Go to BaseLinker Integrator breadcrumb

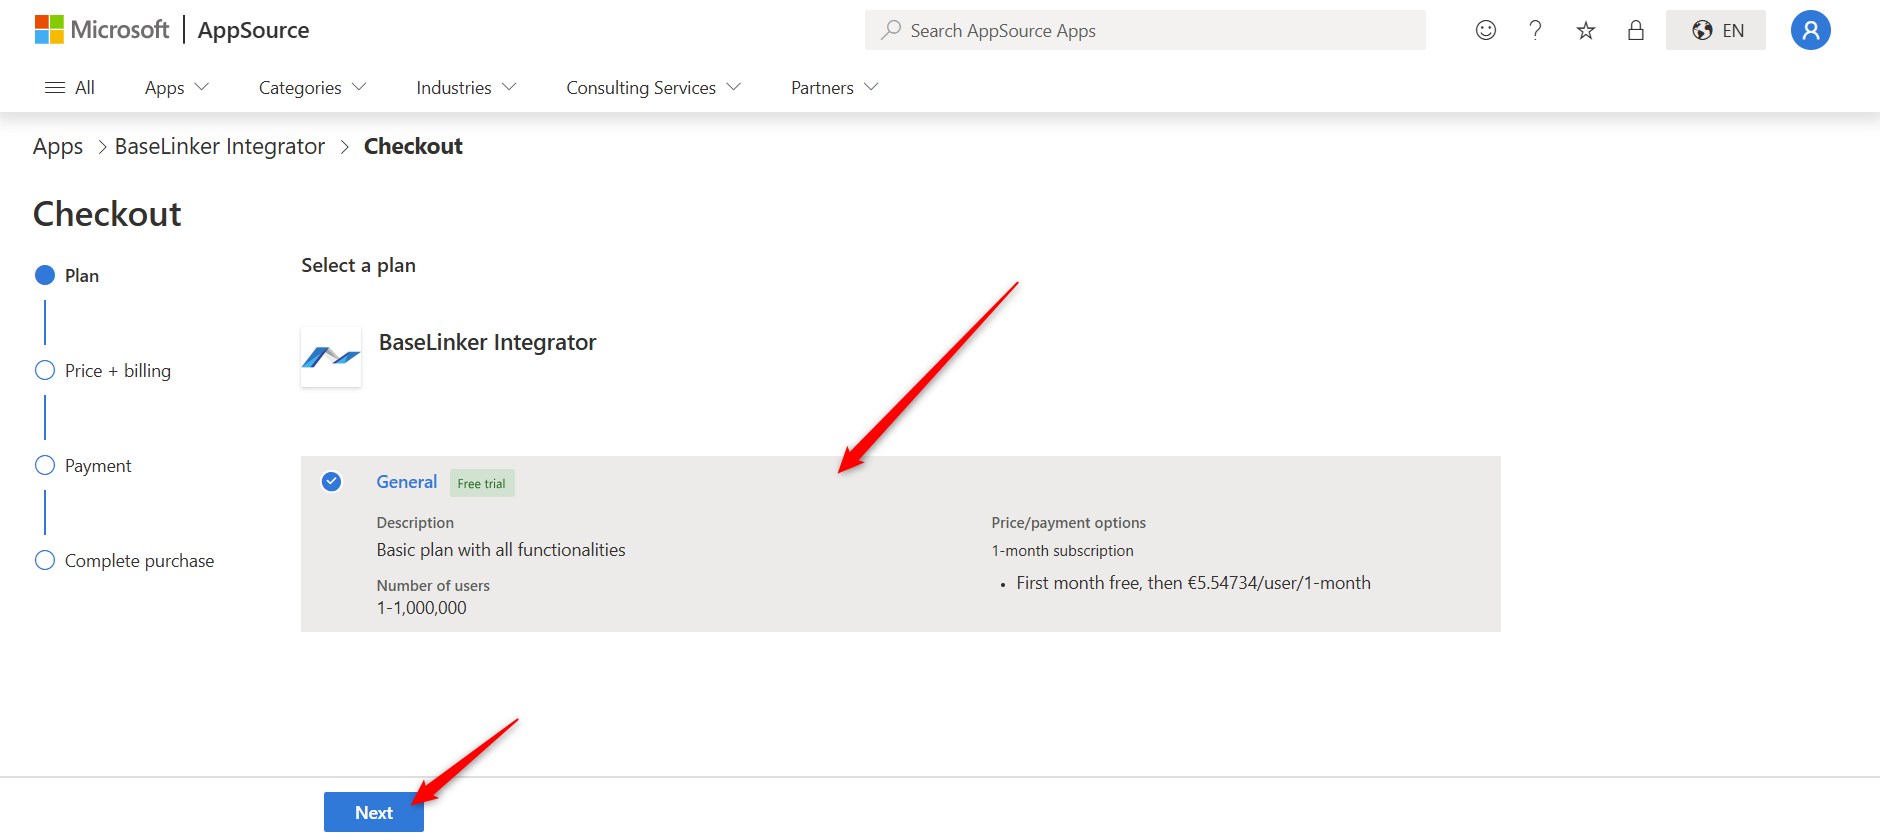click(x=220, y=147)
